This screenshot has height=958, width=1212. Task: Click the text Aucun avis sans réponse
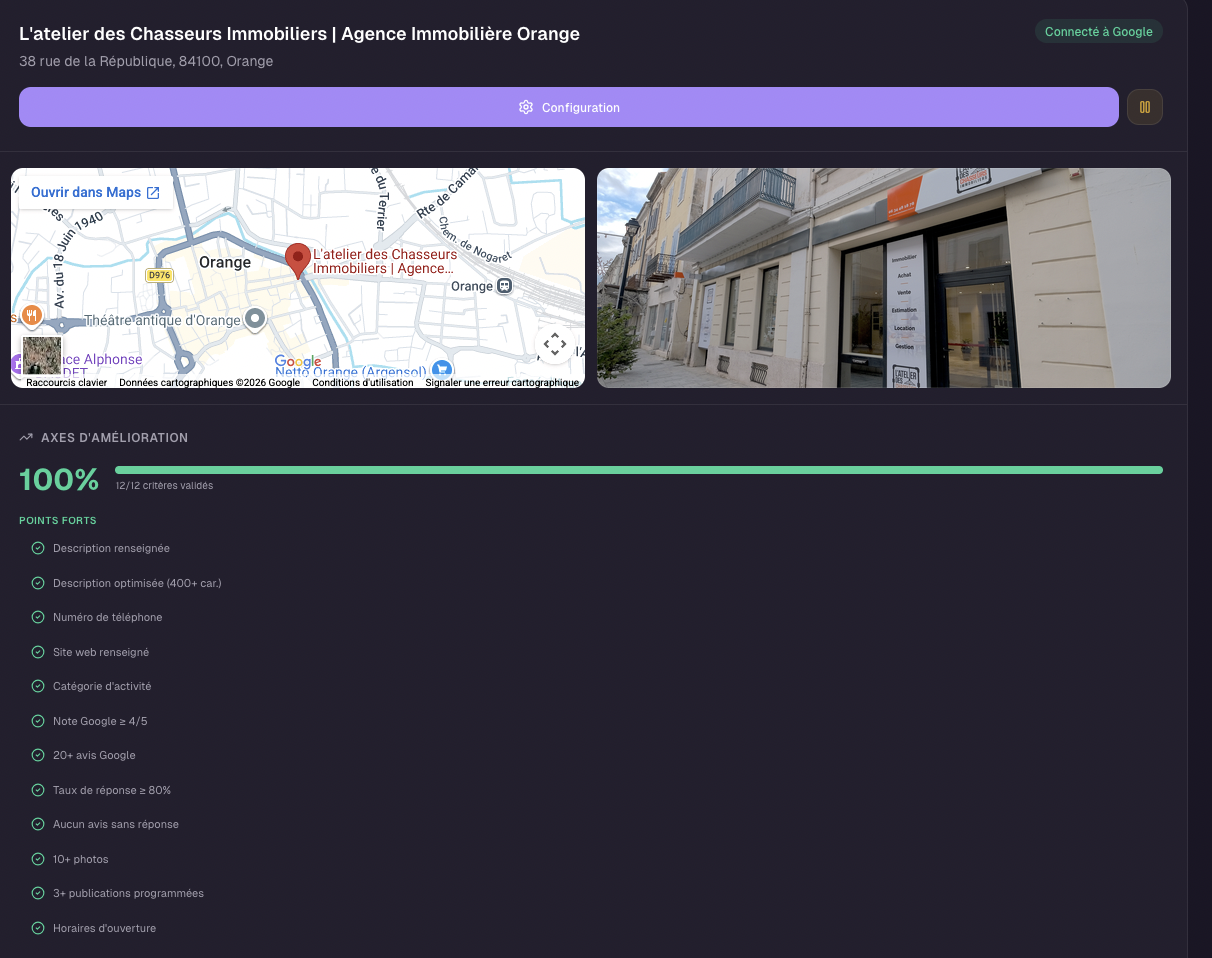(x=116, y=824)
